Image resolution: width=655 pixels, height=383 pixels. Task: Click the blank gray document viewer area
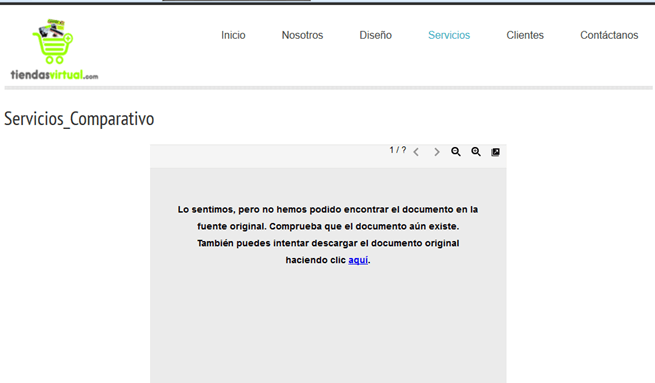pyautogui.click(x=328, y=326)
